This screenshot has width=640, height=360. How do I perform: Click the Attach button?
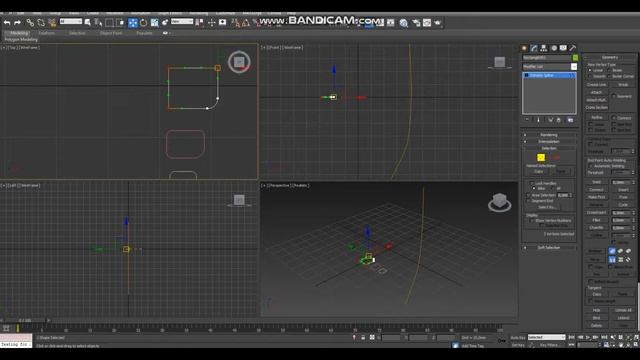596,93
